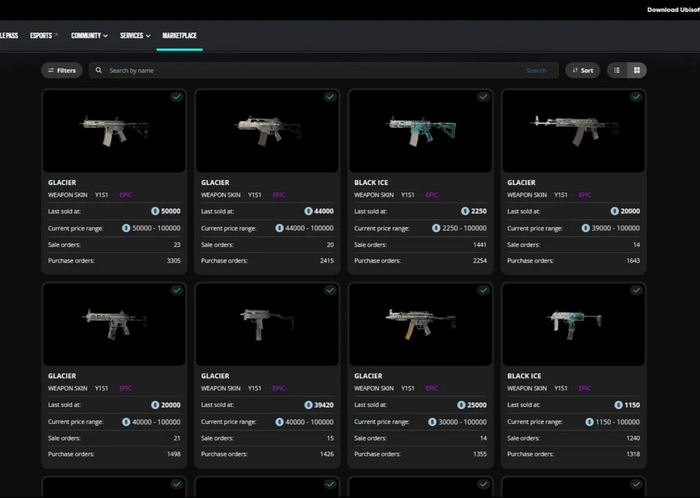Click the checkmark on Glacier card with 1643 purchase orders
This screenshot has width=700, height=498.
tap(636, 97)
